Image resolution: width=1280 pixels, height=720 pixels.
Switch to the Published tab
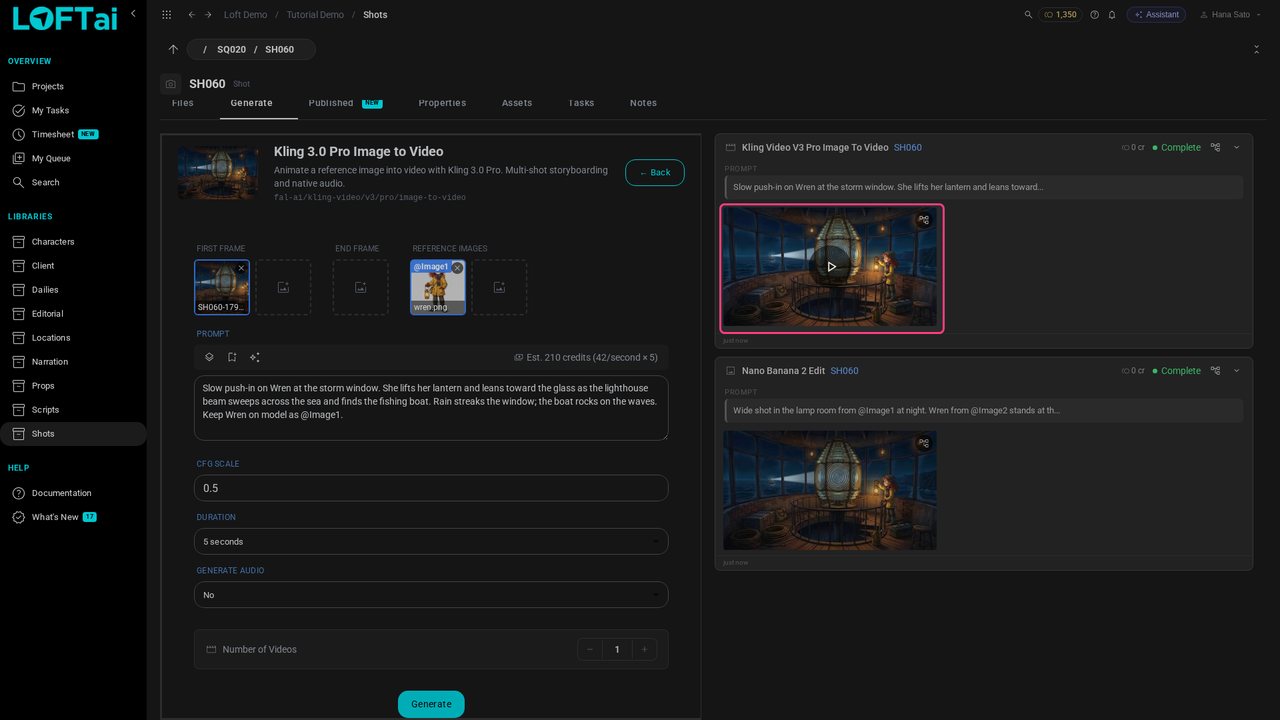point(345,103)
